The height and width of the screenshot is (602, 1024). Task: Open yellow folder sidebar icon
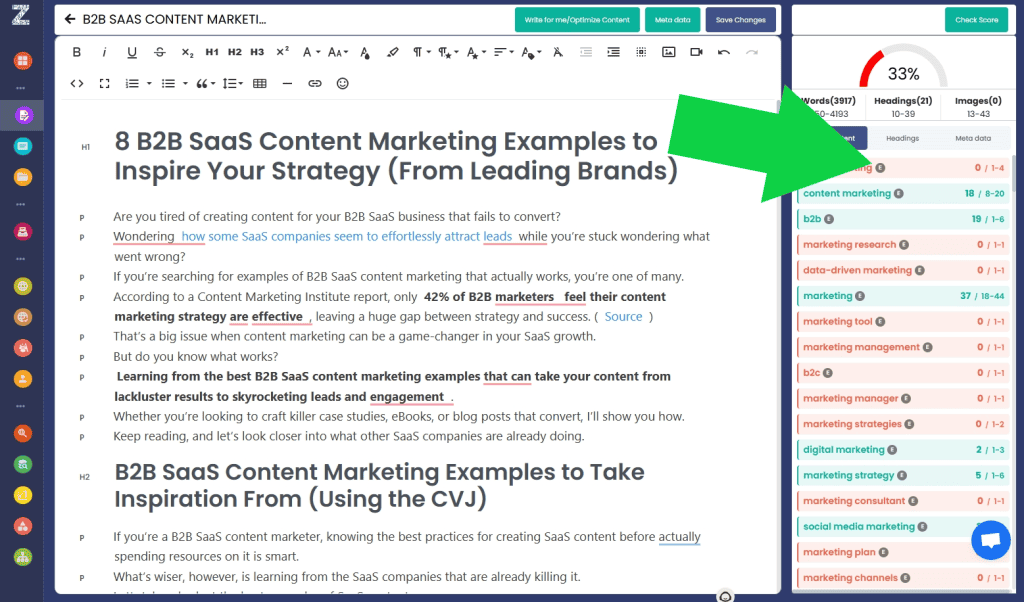23,177
